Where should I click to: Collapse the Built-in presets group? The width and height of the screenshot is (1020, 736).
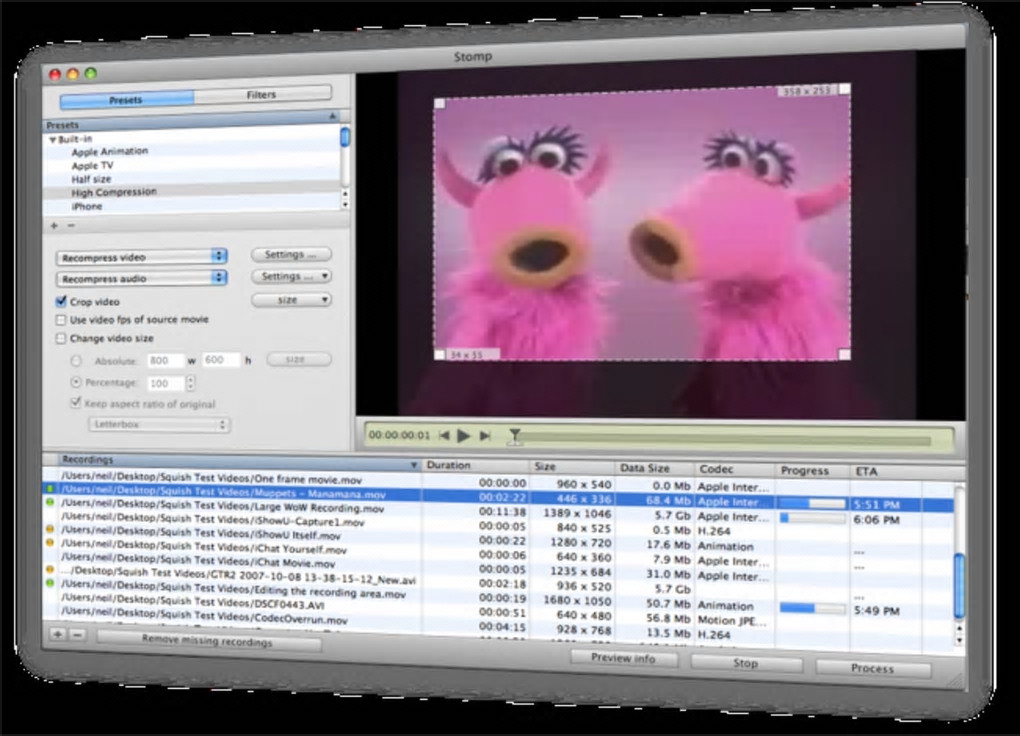[52, 139]
